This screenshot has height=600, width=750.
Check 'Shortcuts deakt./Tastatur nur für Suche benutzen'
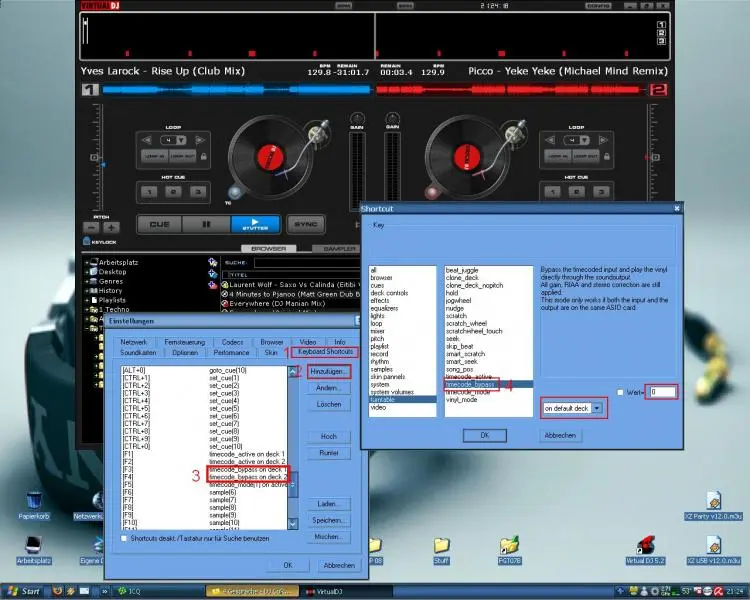pyautogui.click(x=123, y=539)
